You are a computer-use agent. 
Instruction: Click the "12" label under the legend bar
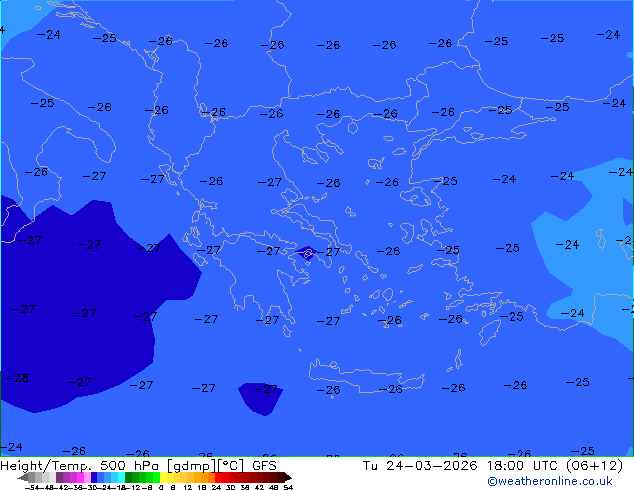point(187,487)
